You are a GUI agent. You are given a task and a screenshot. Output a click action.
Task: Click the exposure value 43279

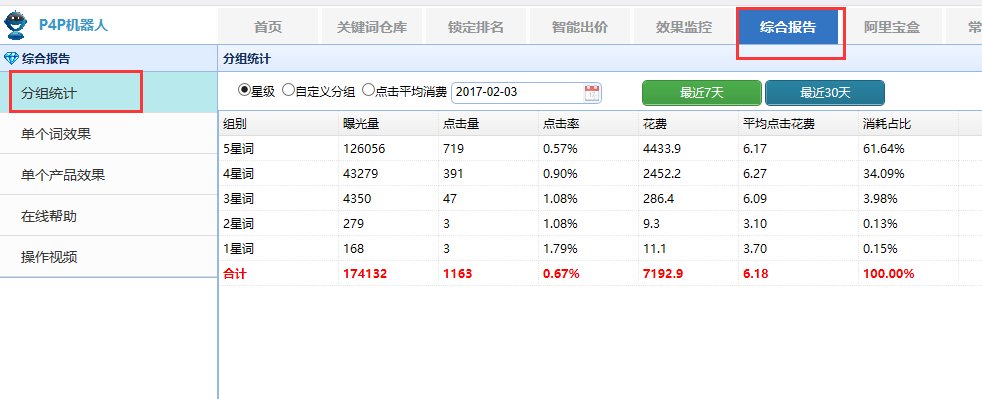(x=361, y=174)
